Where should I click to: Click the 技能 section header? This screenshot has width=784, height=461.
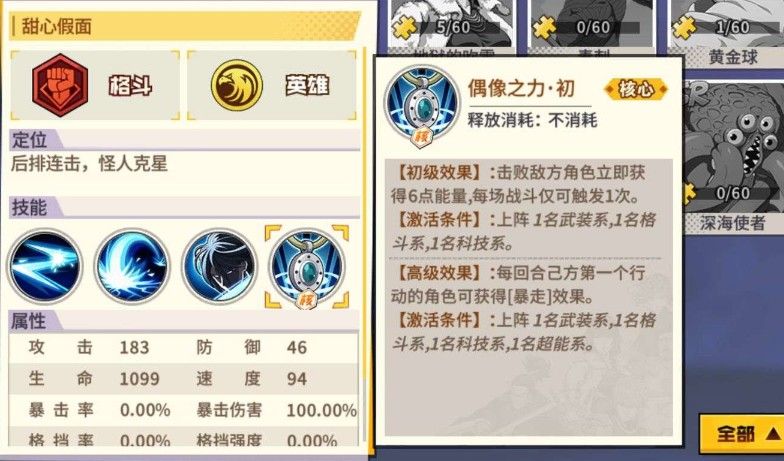(x=184, y=207)
